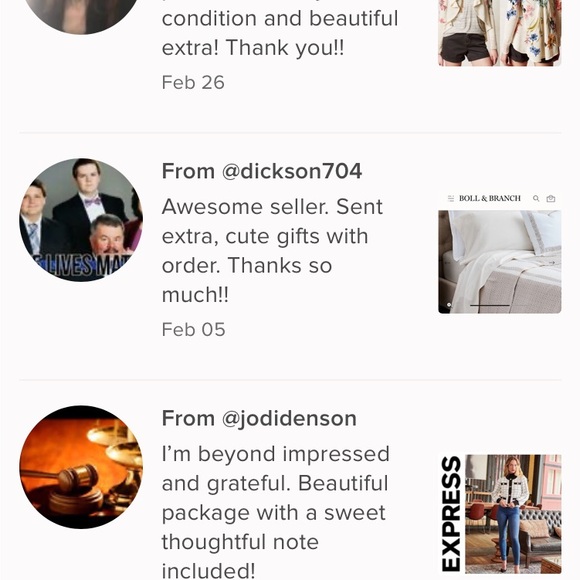
Task: Tap the right arrow on the bedding photo
Action: click(552, 263)
